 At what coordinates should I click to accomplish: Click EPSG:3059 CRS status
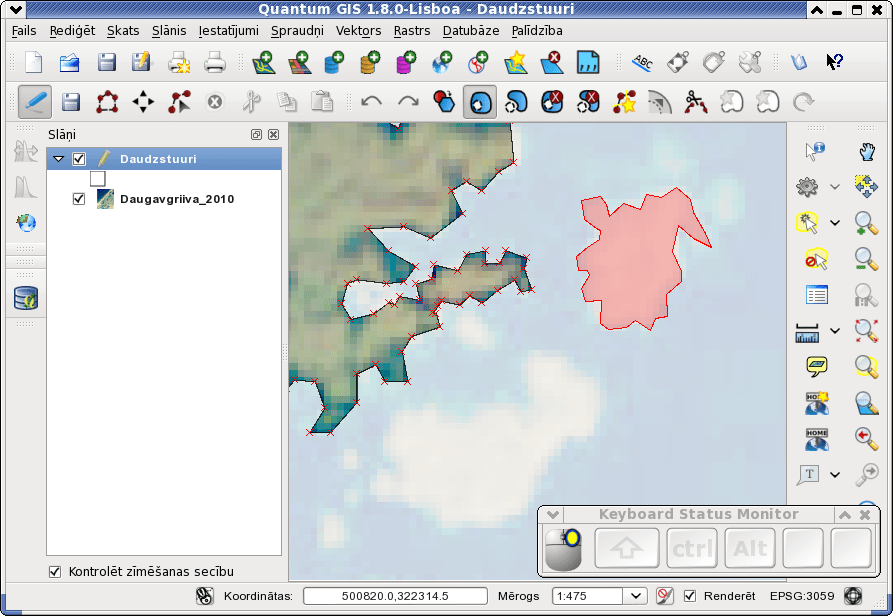point(802,596)
